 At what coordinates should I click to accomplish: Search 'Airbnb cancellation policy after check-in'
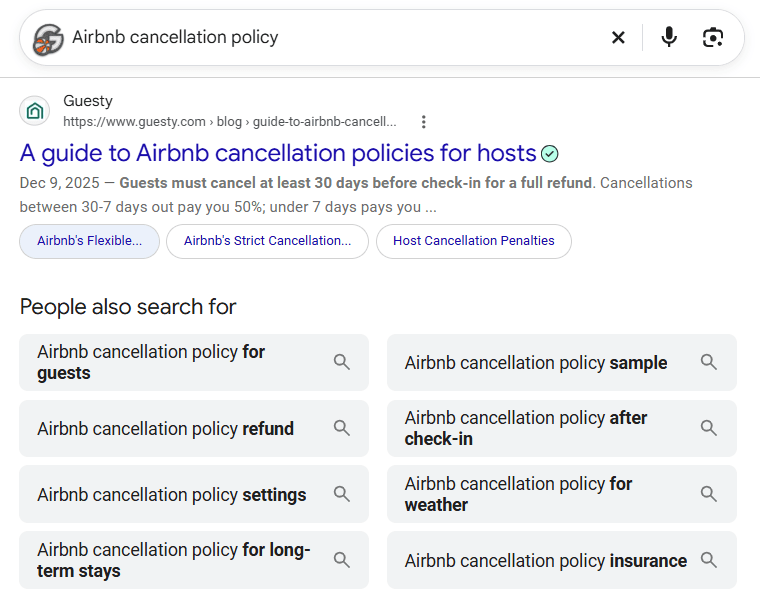click(562, 428)
